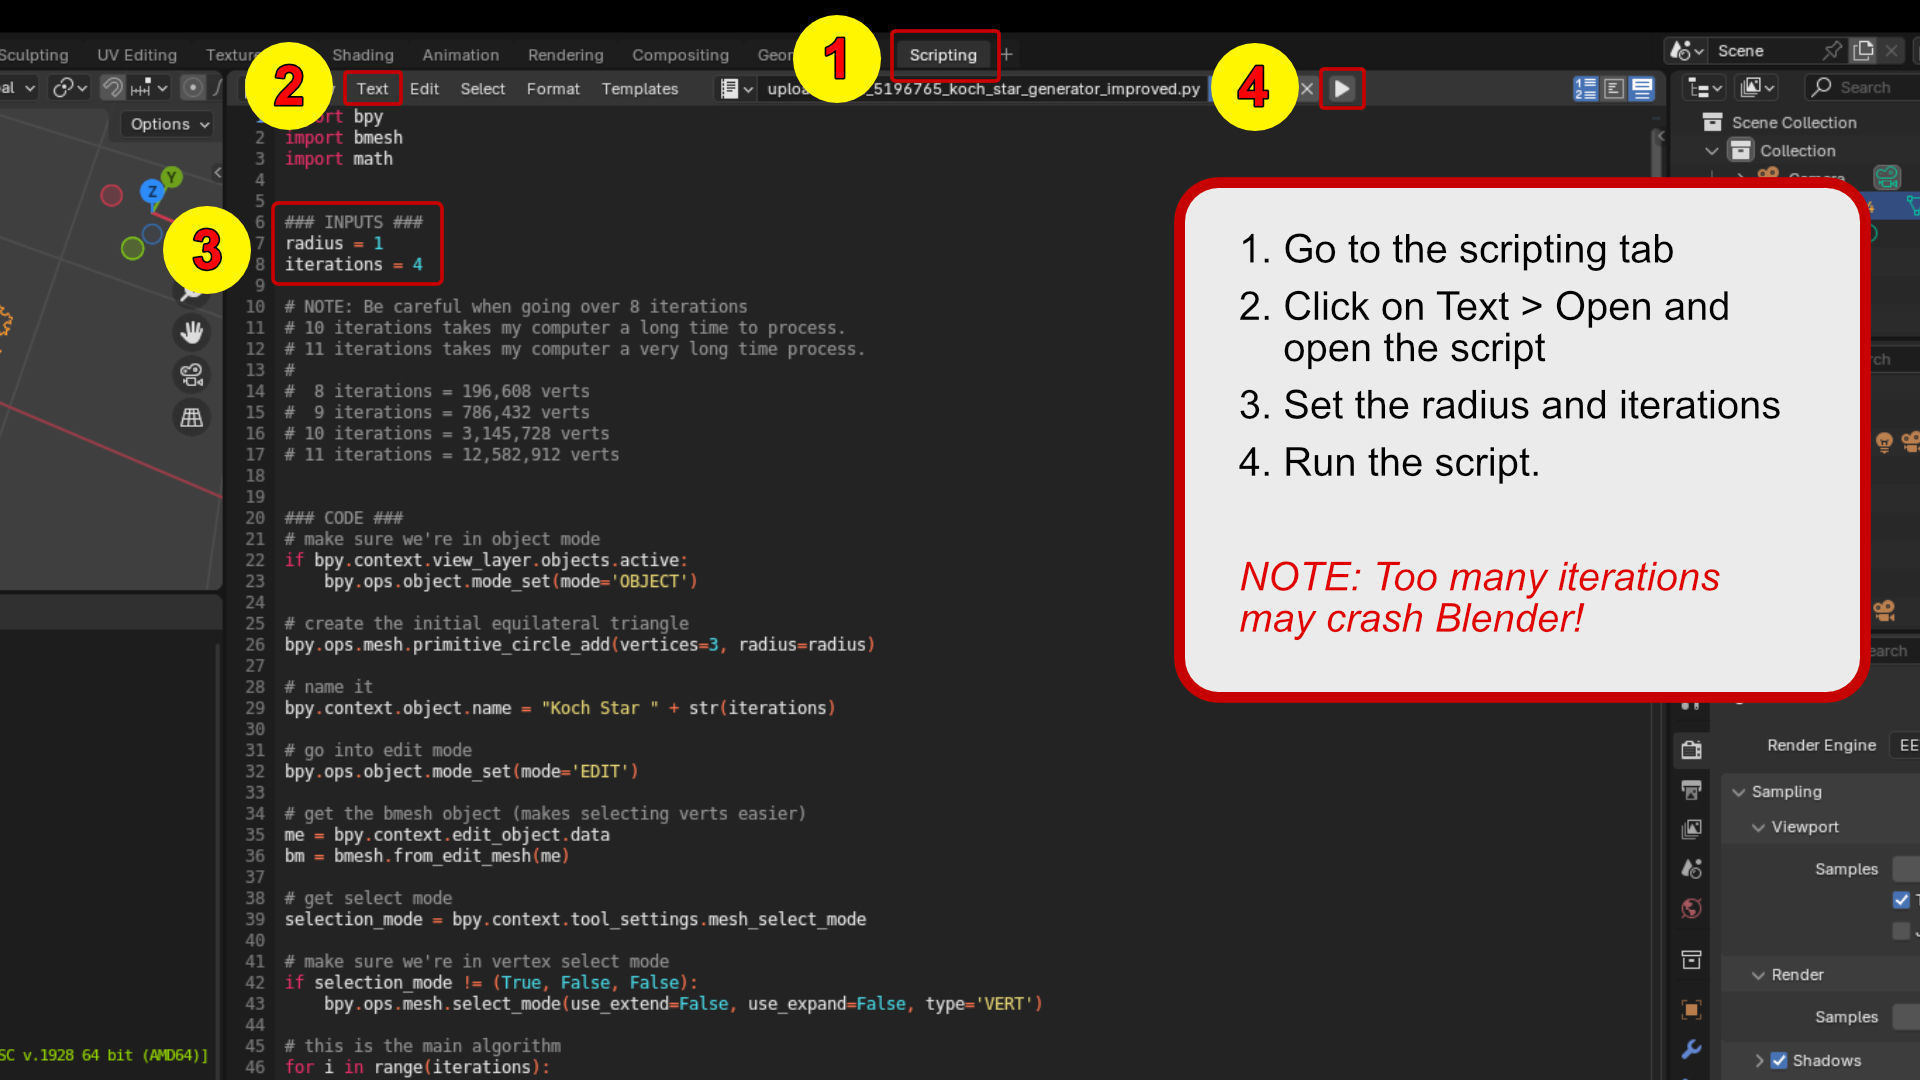Run the script with play button
The width and height of the screenshot is (1920, 1080).
pyautogui.click(x=1342, y=89)
